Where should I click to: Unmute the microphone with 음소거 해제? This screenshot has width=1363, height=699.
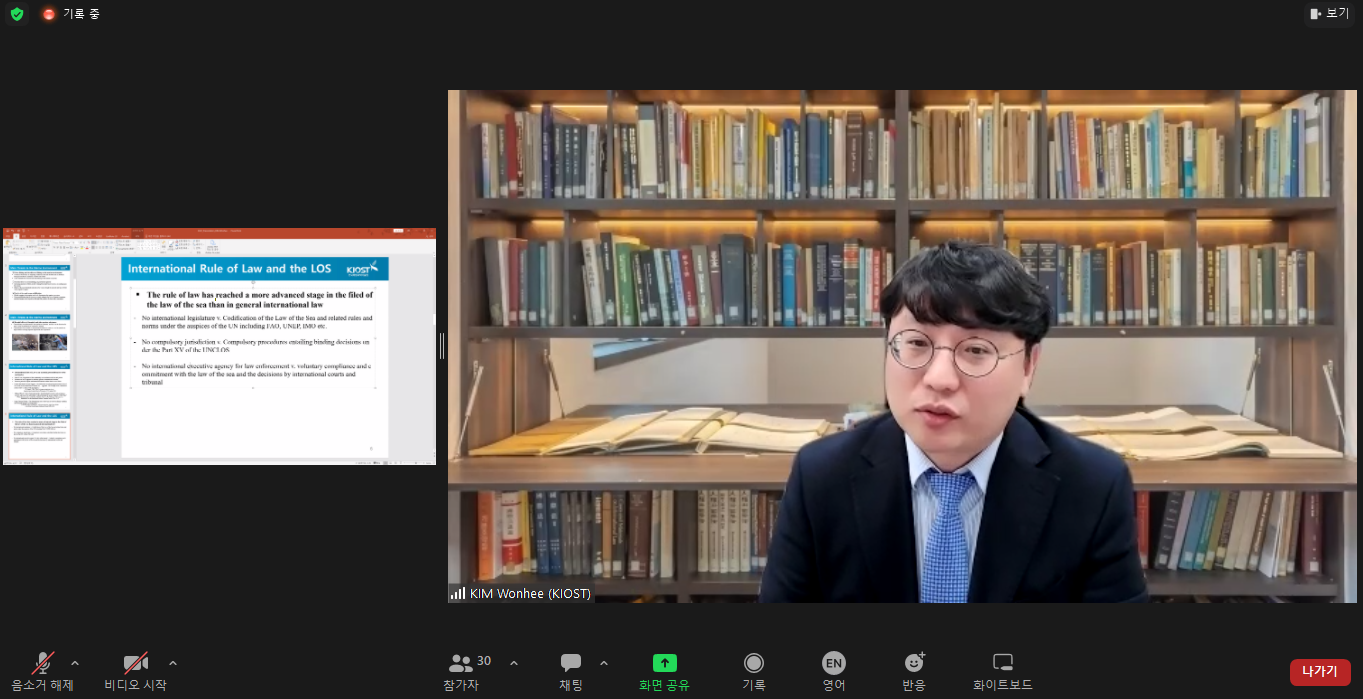[42, 671]
